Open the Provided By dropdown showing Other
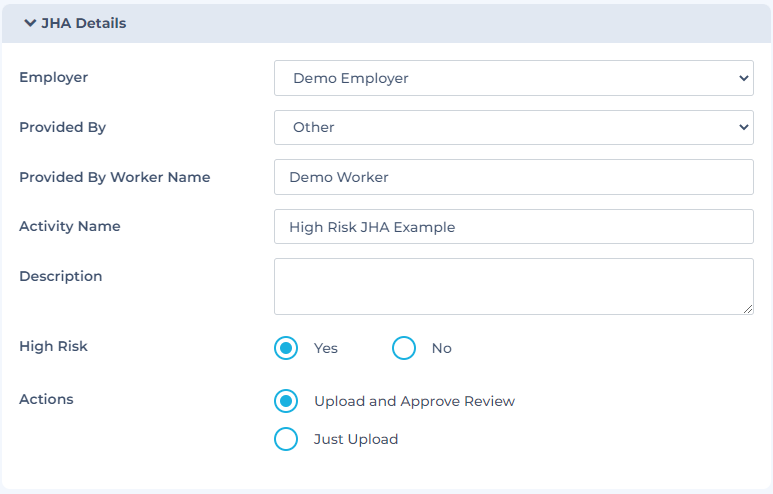 514,127
